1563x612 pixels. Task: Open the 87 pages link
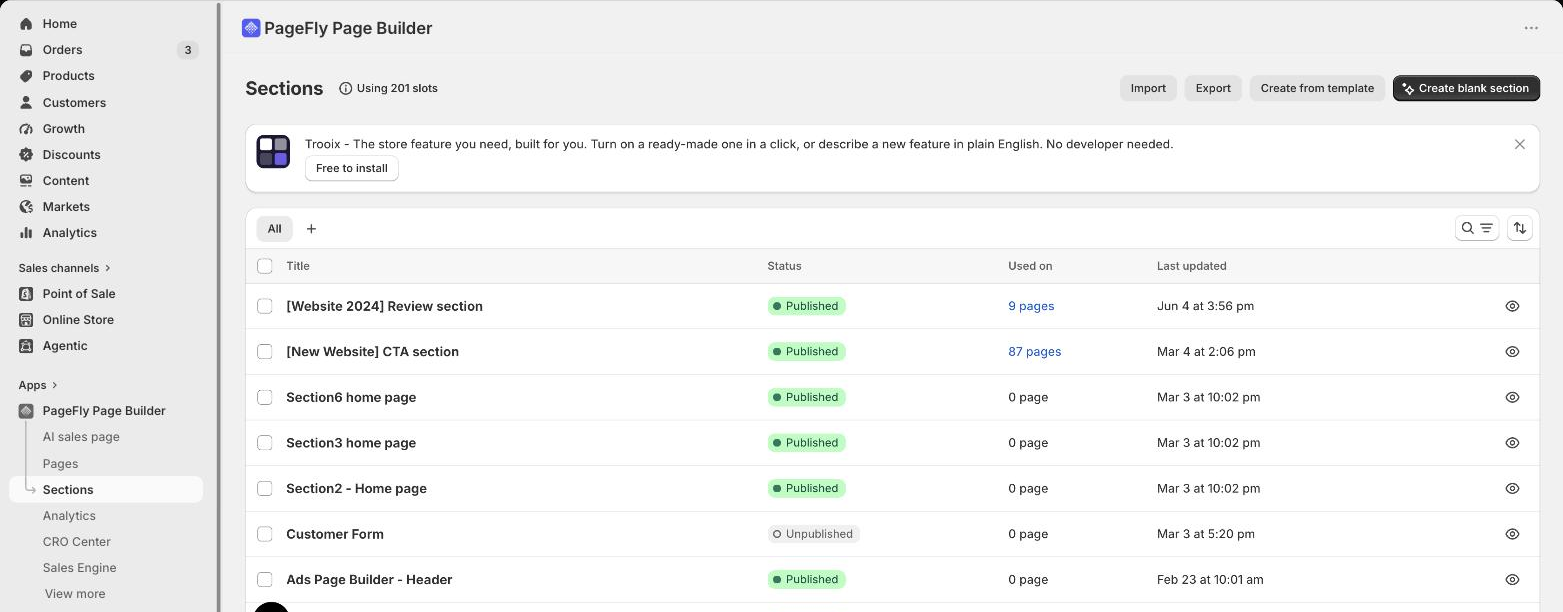pos(1035,352)
